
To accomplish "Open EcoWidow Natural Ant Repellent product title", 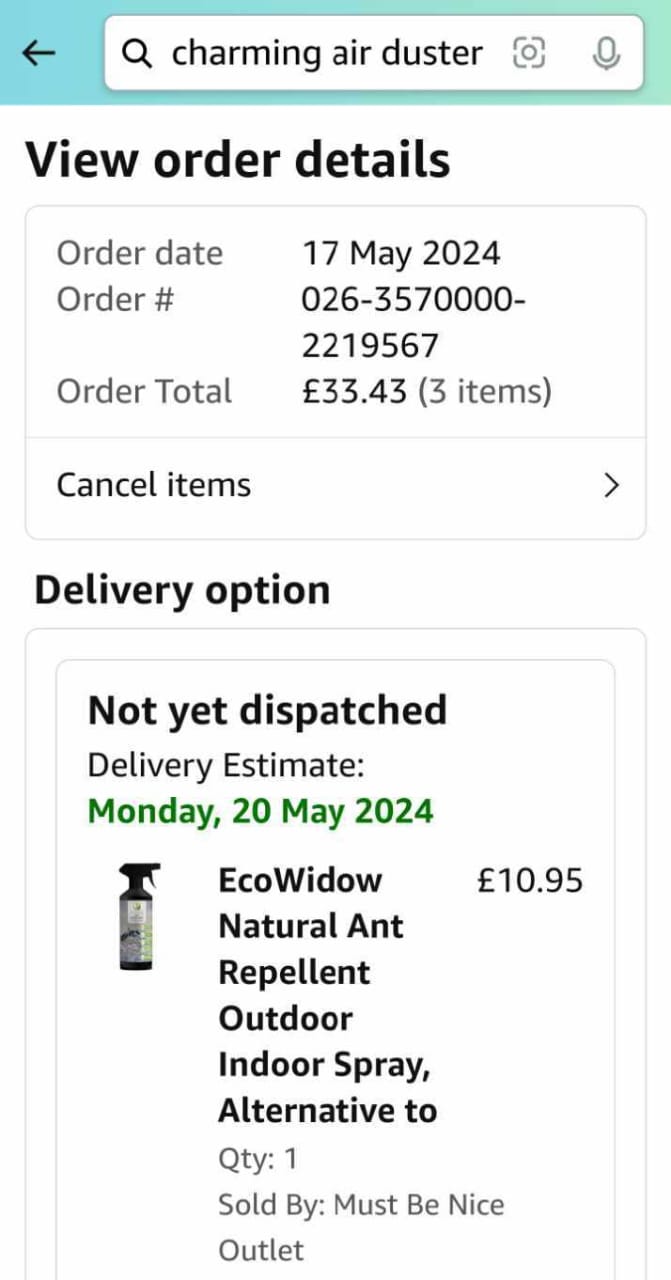I will coord(328,996).
